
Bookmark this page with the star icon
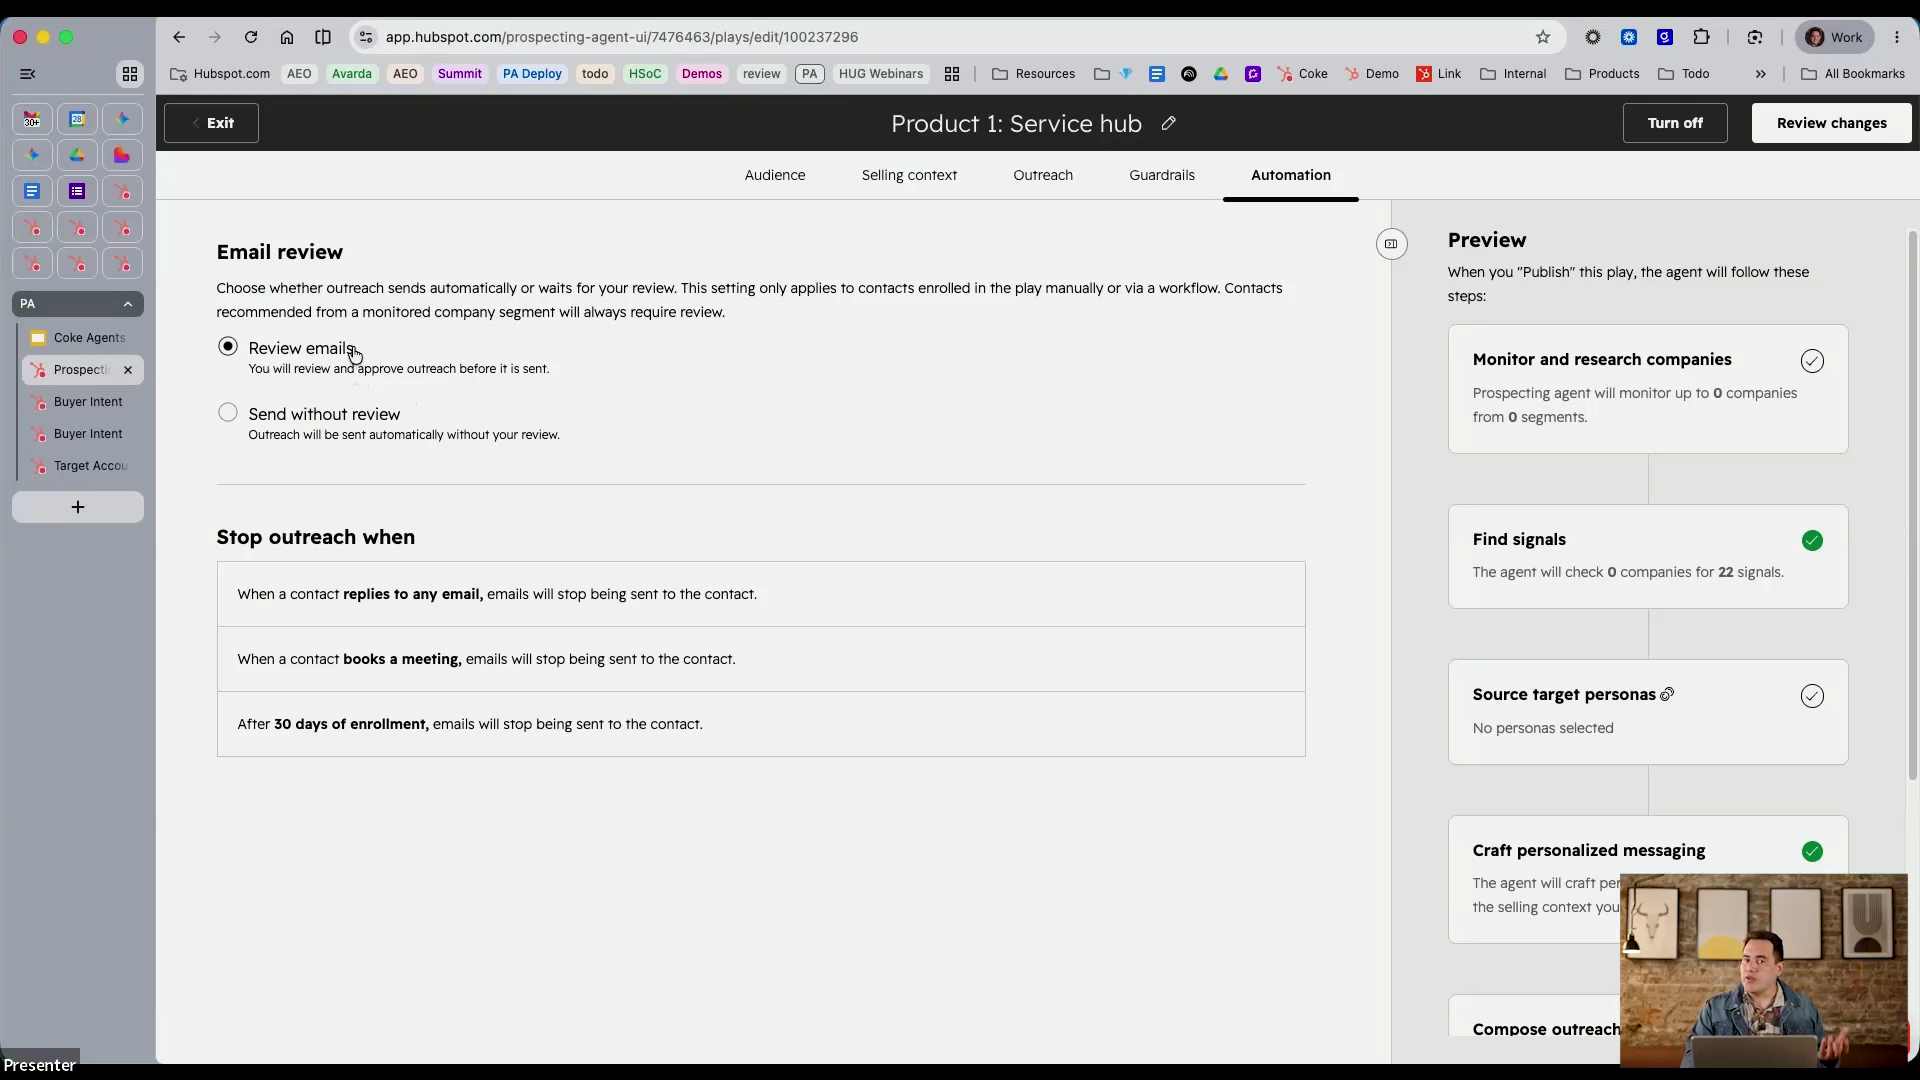click(x=1543, y=37)
